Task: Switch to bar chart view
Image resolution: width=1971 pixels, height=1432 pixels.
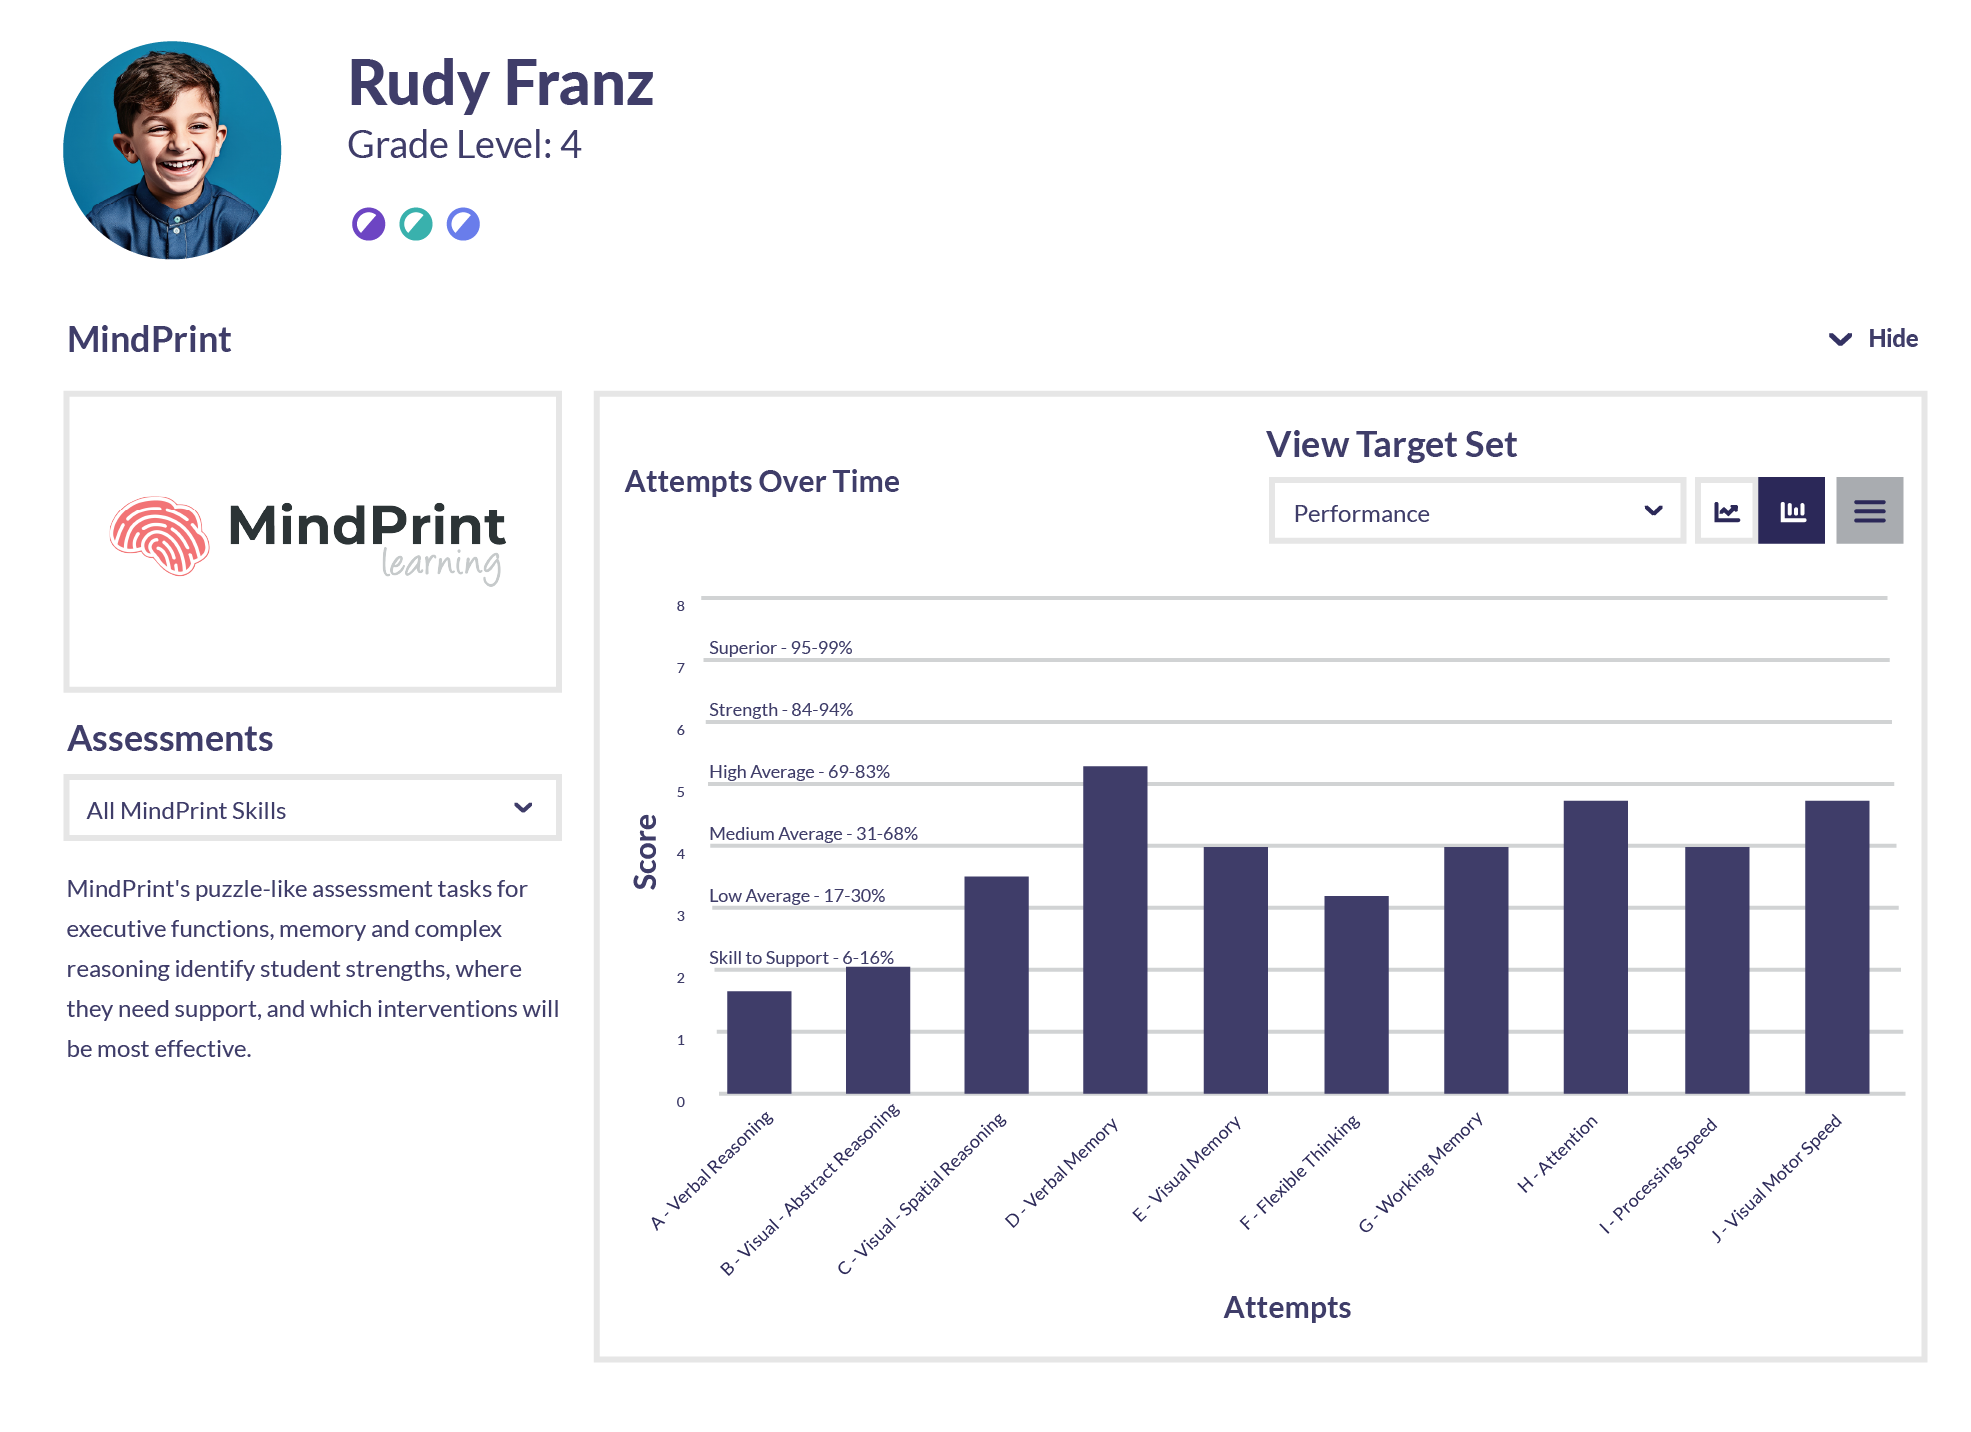Action: [x=1791, y=511]
